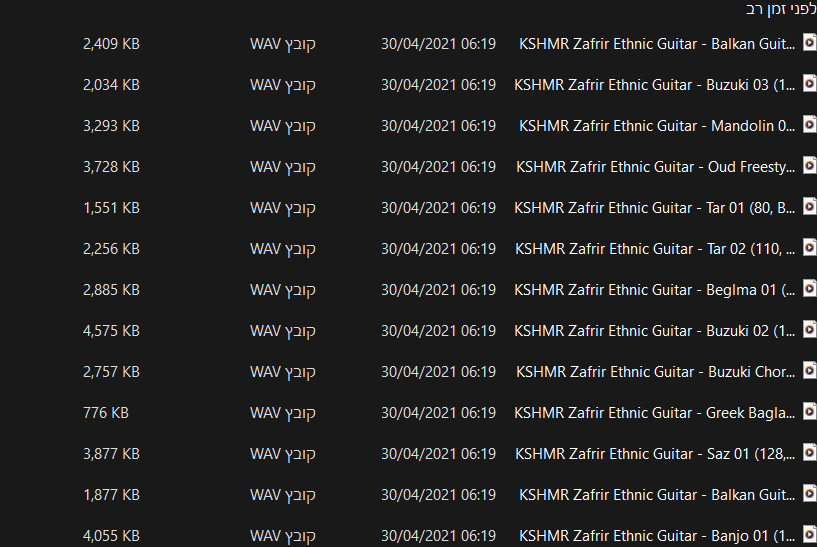Select the Tar 02 audio file icon
817x547 pixels.
coord(809,248)
